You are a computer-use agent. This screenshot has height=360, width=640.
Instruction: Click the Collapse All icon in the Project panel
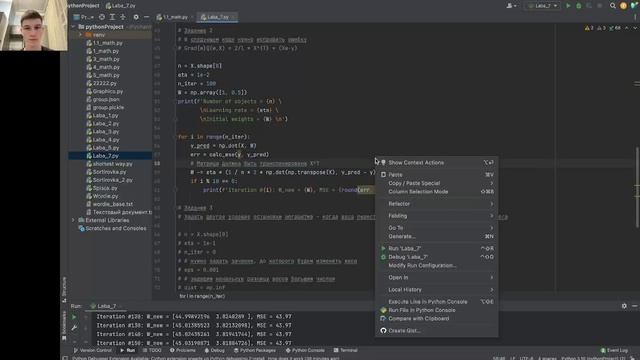(123, 17)
